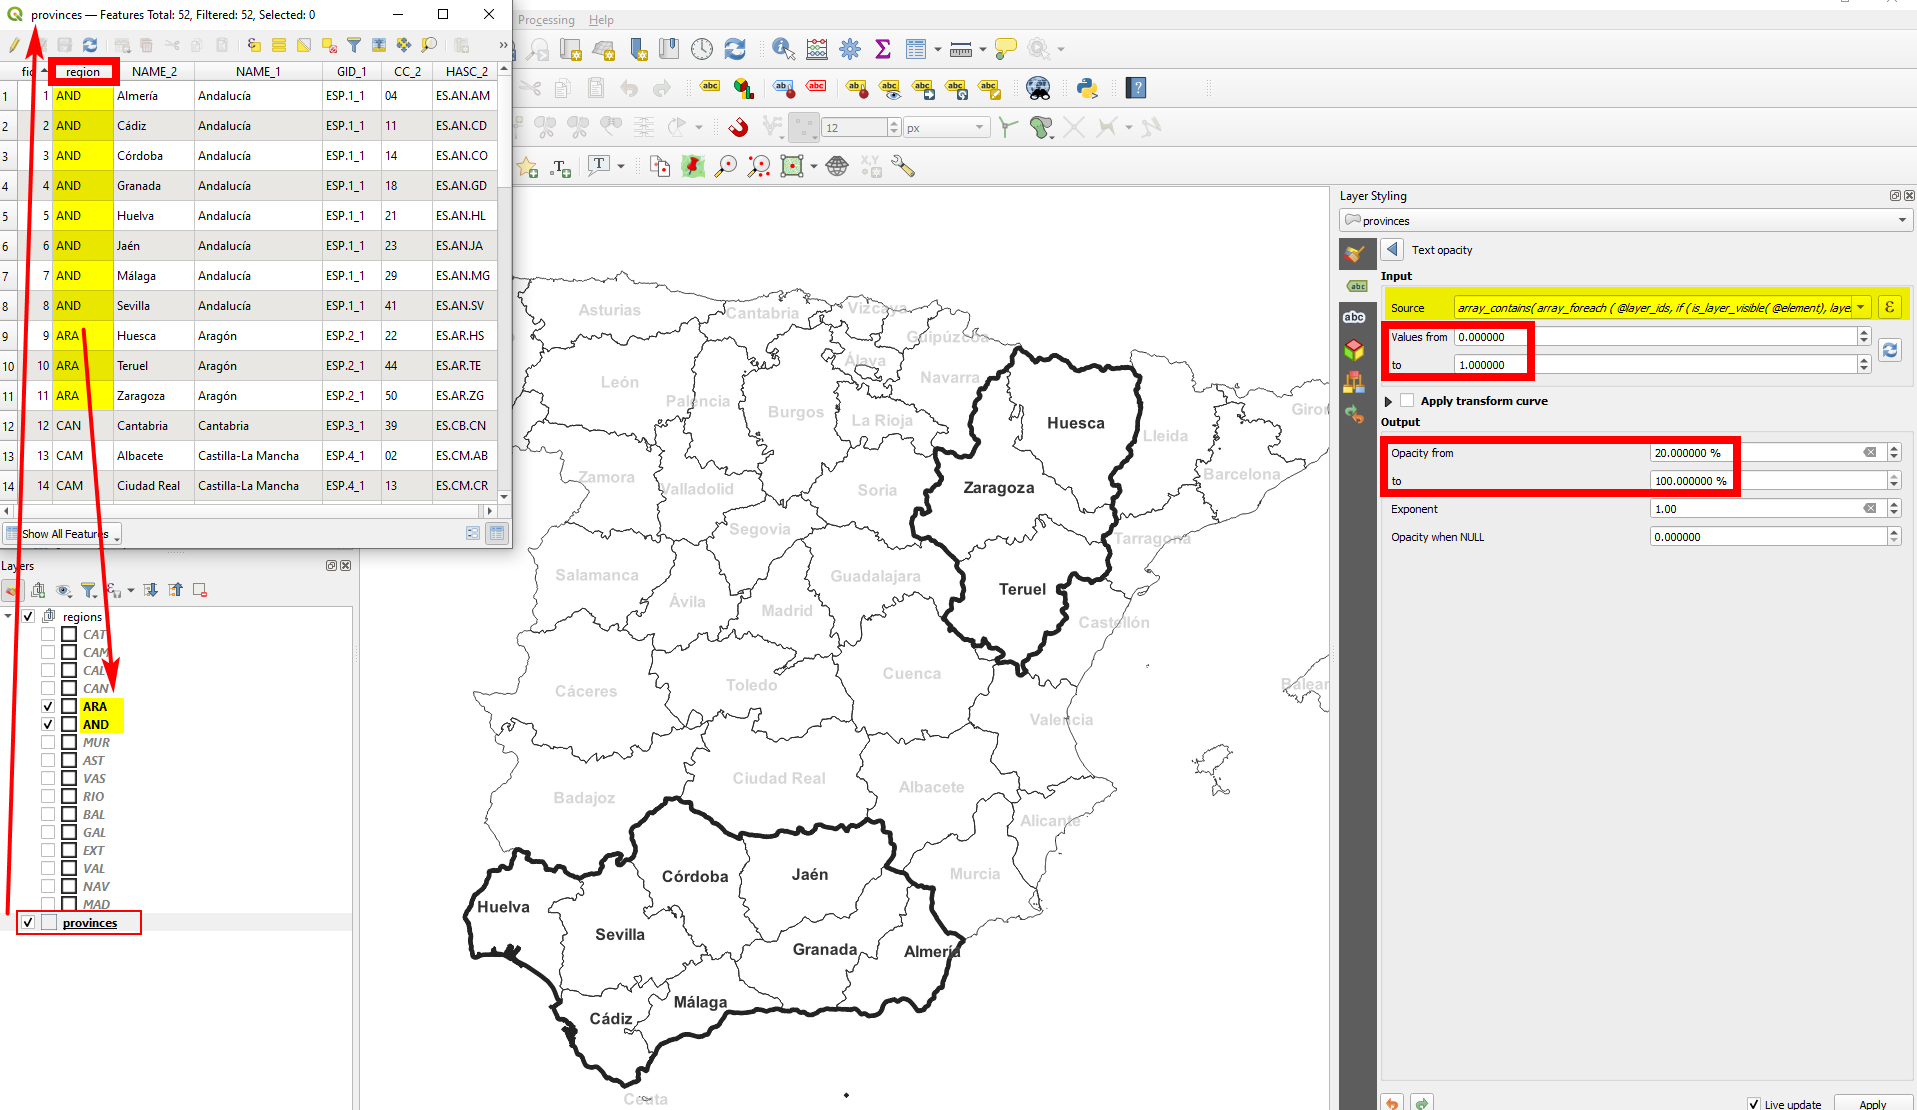Fetch value range from layer button

coord(1889,350)
